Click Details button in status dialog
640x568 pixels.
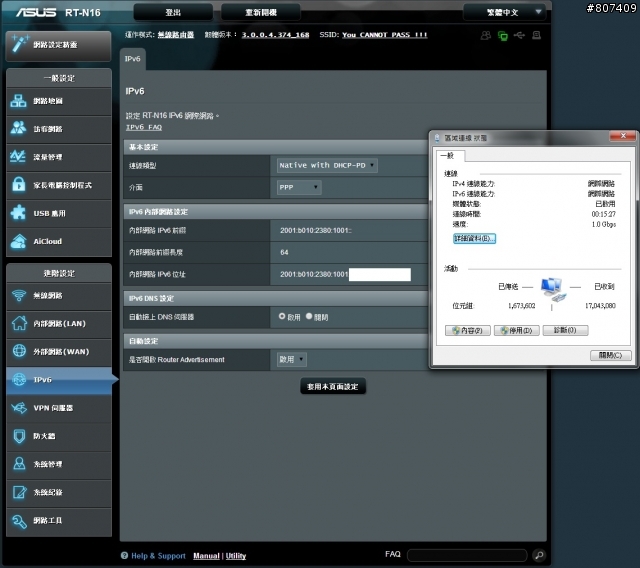[474, 238]
